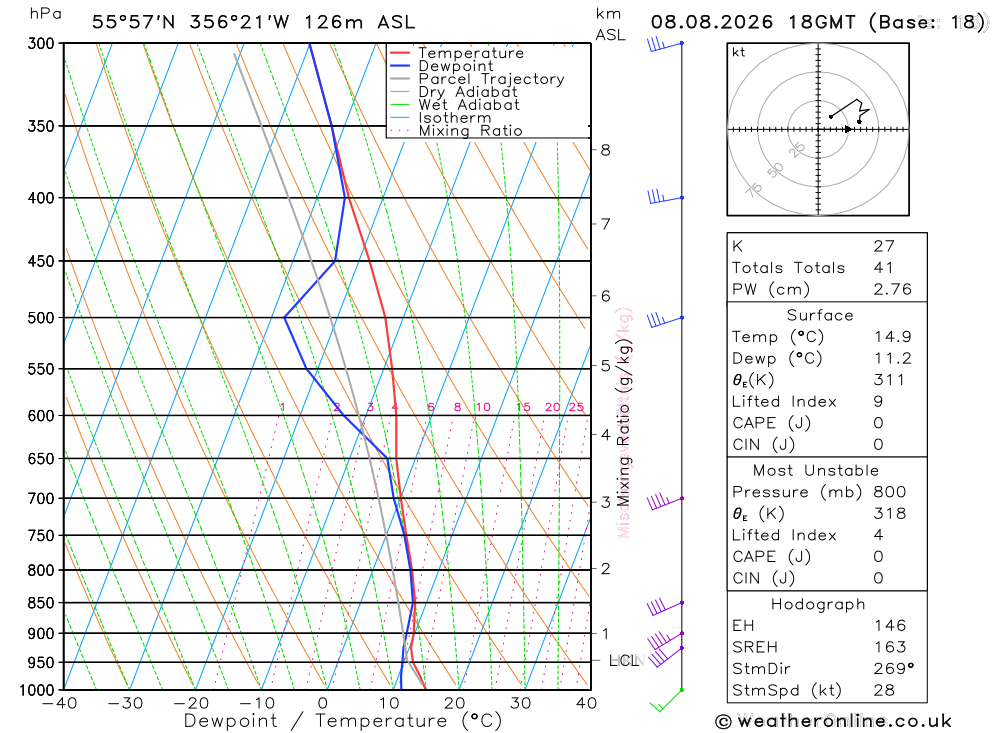Click the StmSpd (kt) value '28'
1000x733 pixels.
(885, 690)
